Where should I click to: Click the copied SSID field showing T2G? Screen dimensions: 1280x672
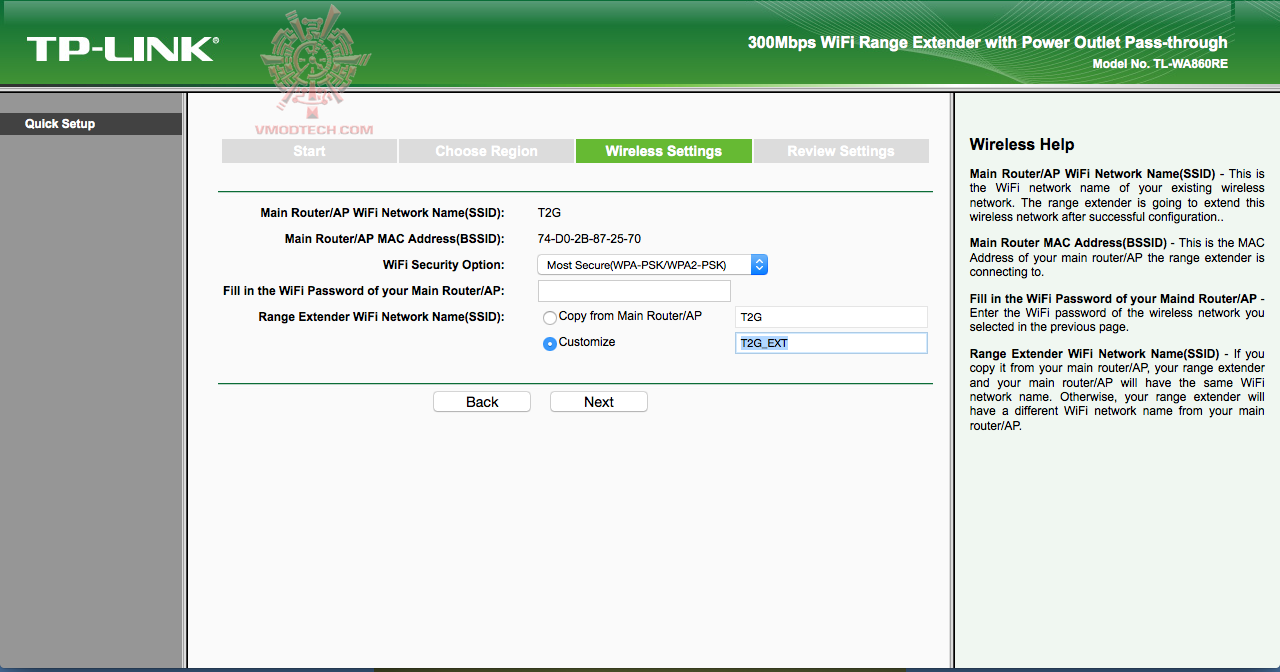point(831,317)
